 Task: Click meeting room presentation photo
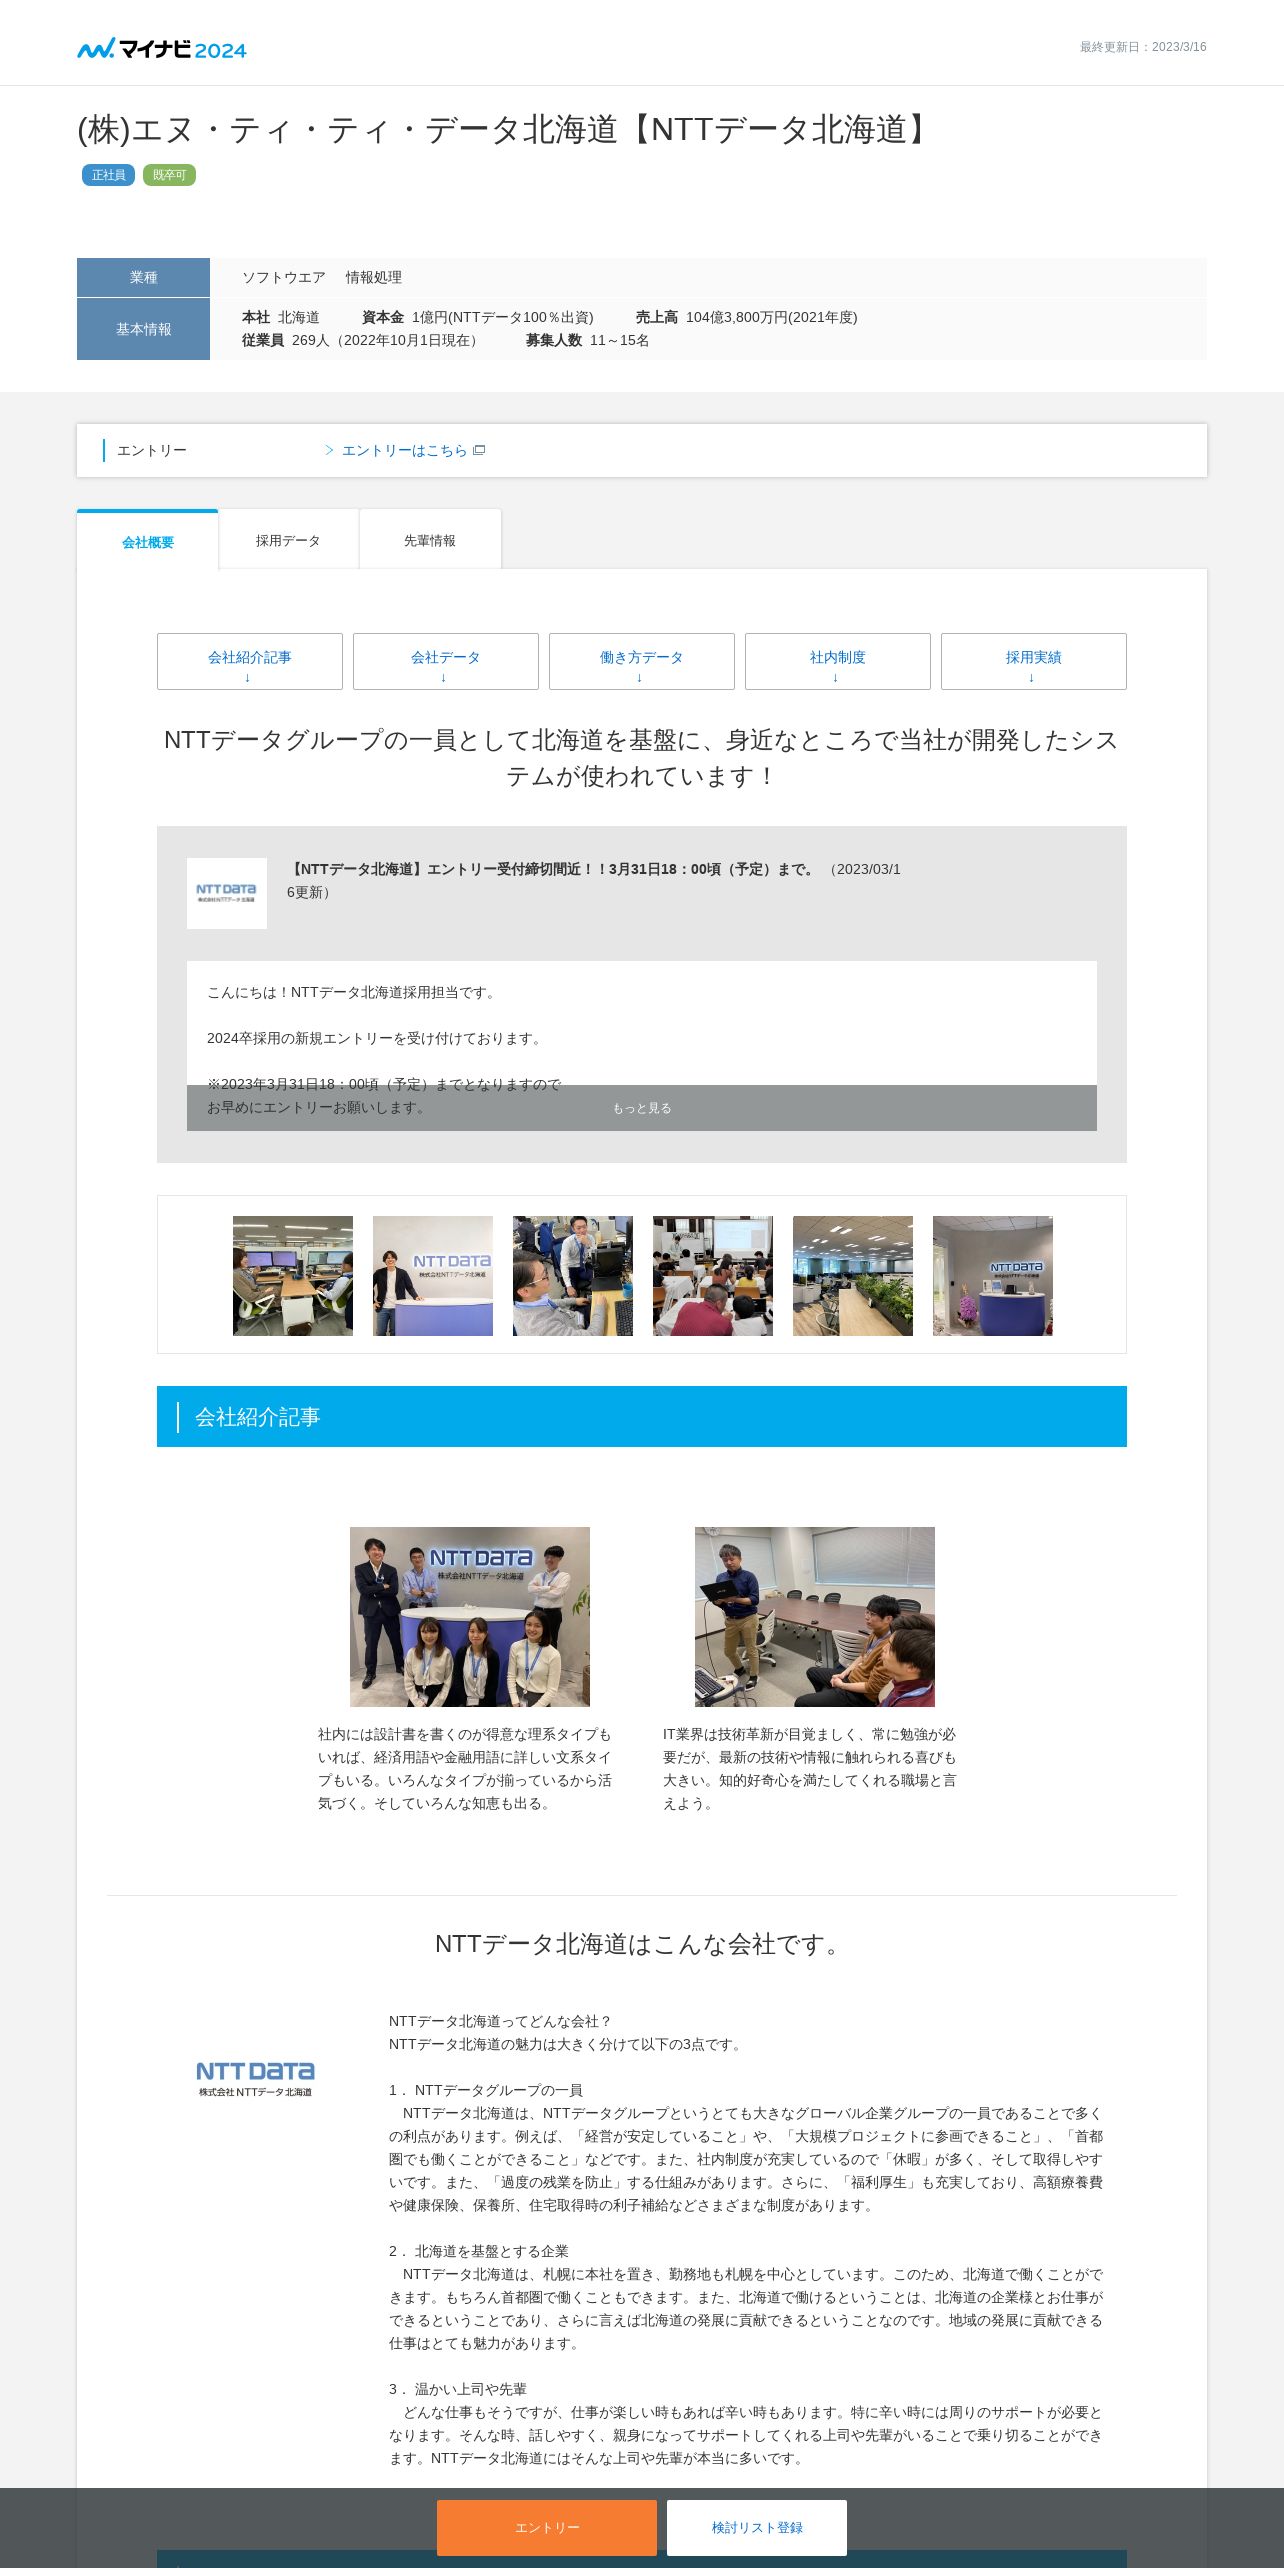coord(815,1617)
